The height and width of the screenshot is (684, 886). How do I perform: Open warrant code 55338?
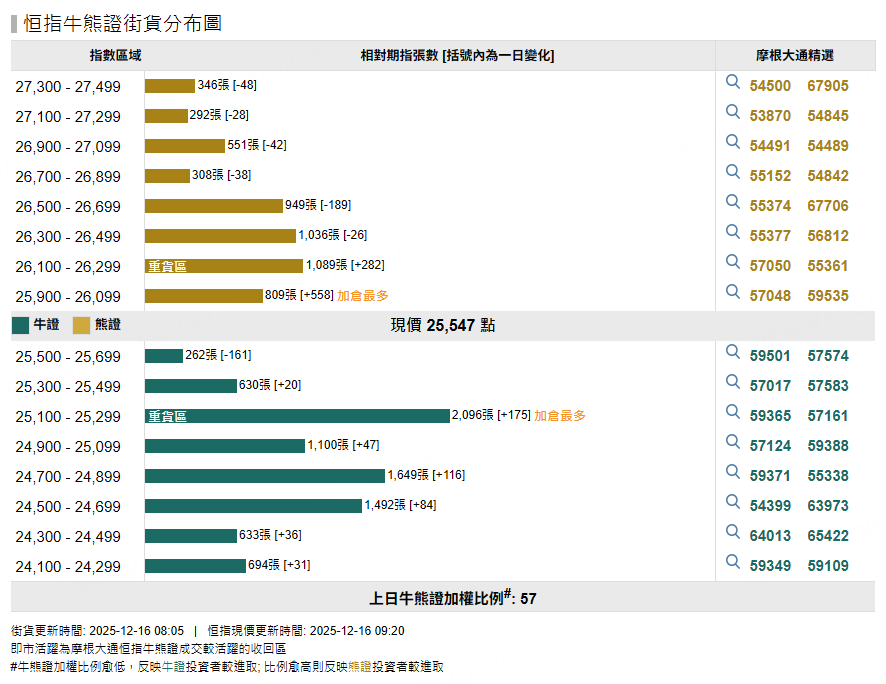click(828, 476)
